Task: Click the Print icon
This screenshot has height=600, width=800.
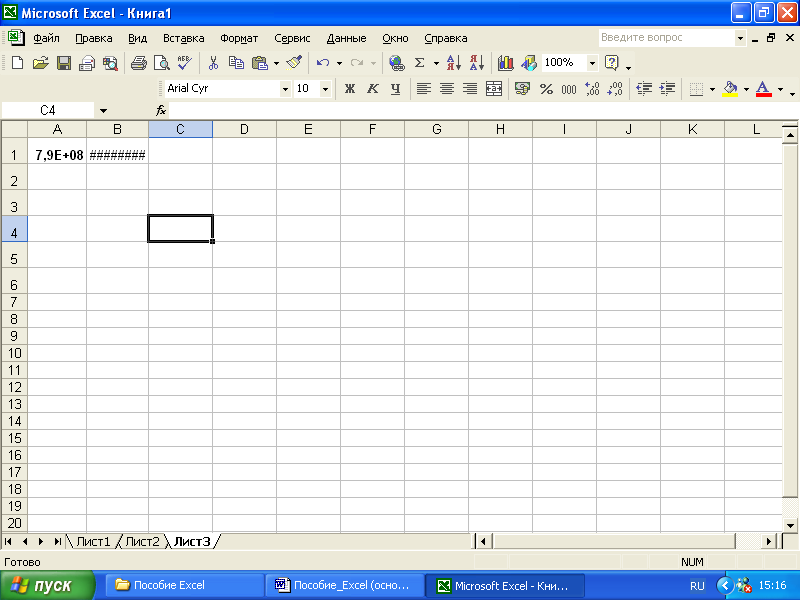Action: [x=139, y=63]
